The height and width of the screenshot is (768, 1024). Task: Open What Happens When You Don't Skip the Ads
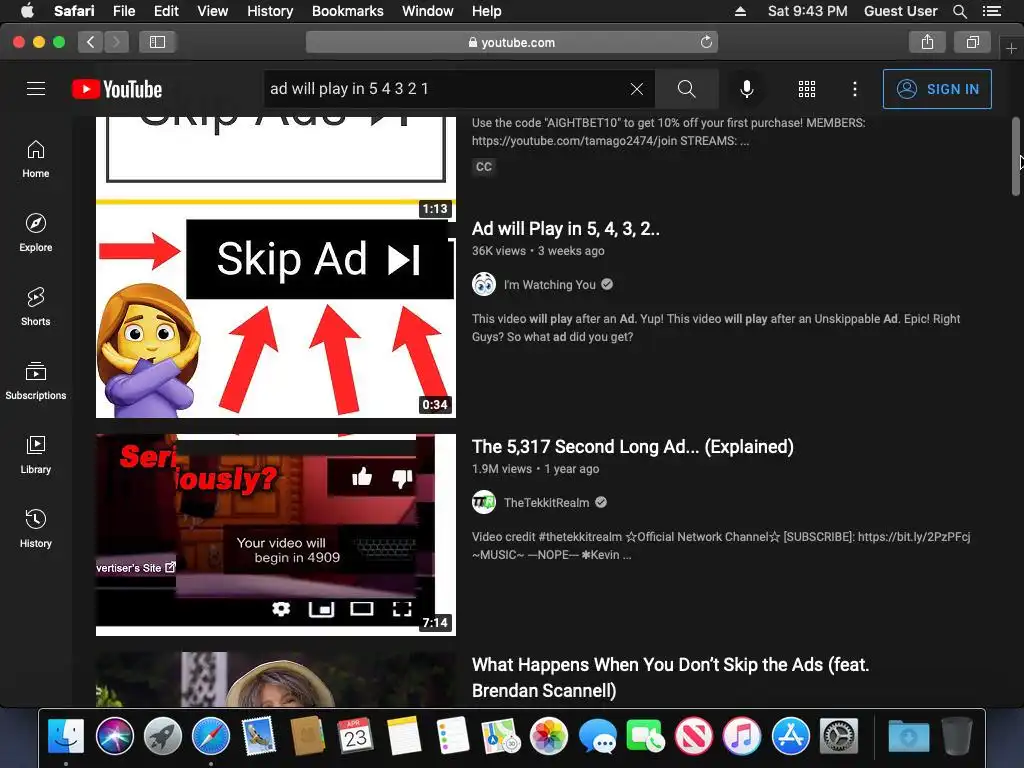click(670, 677)
